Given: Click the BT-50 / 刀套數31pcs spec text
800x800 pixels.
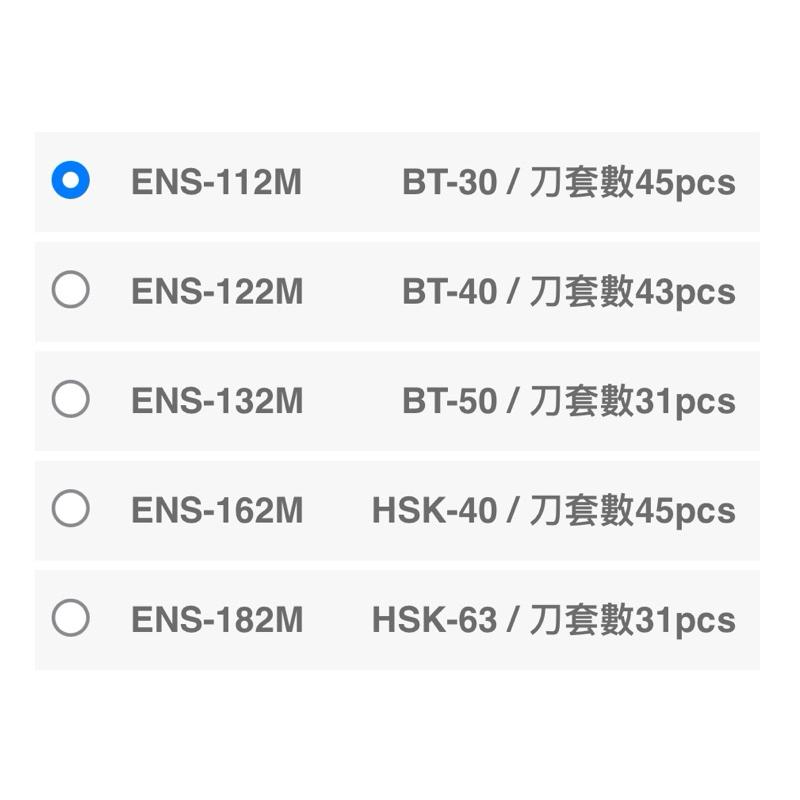Looking at the screenshot, I should [570, 401].
